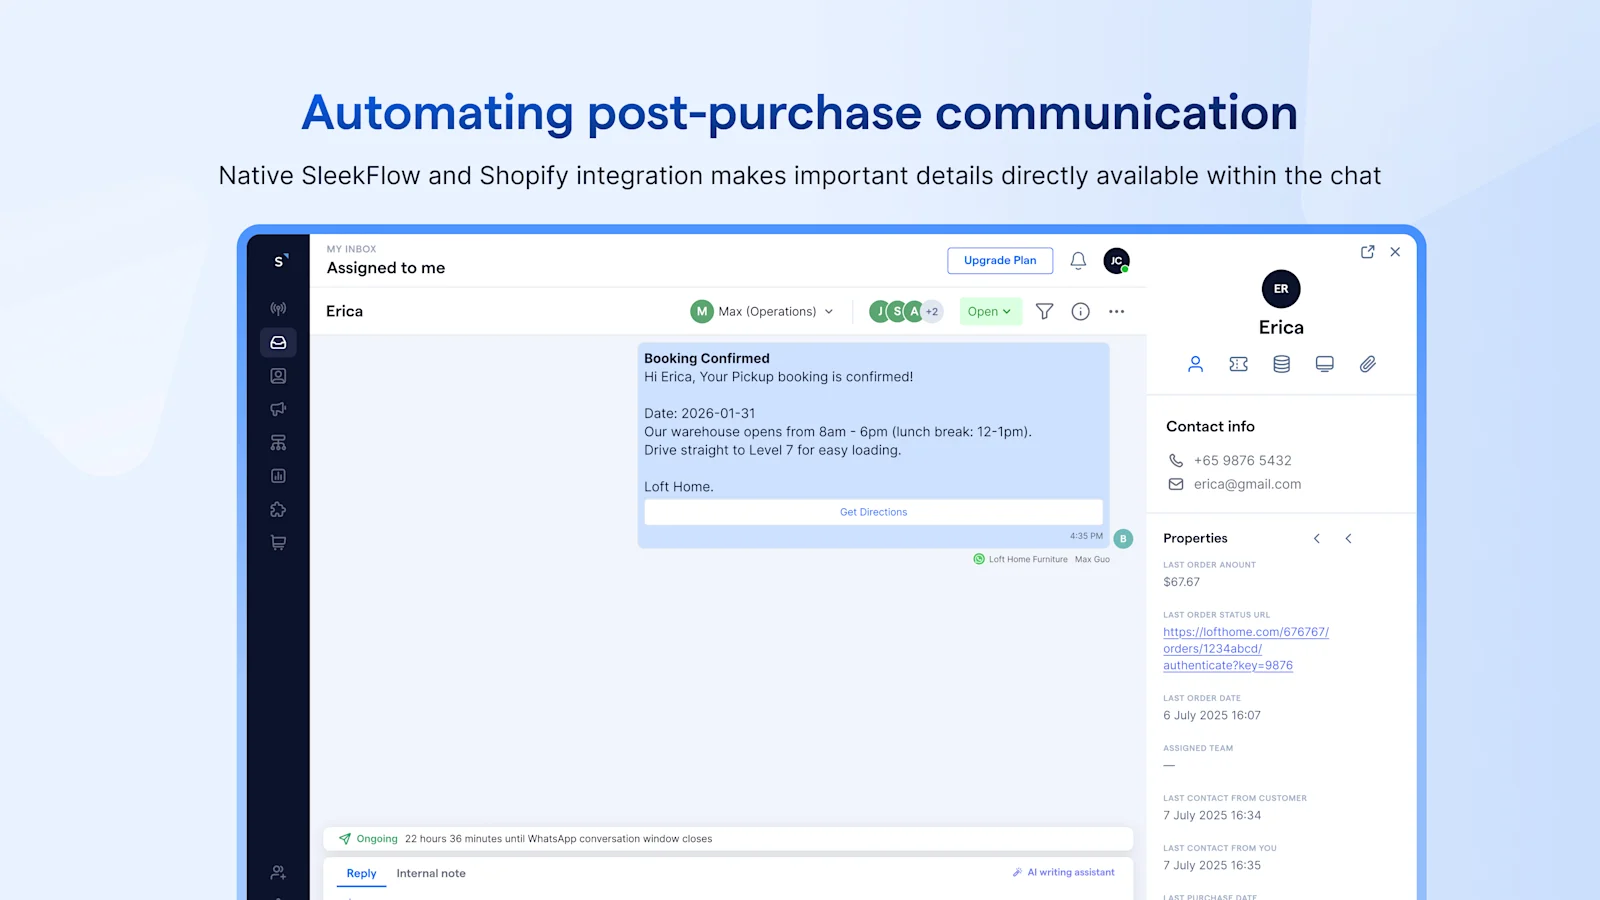Click the Assigned to me inbox title

[x=386, y=268]
